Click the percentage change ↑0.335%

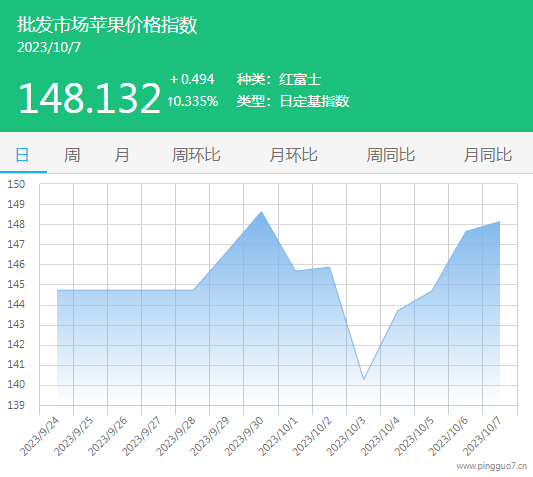click(x=193, y=101)
